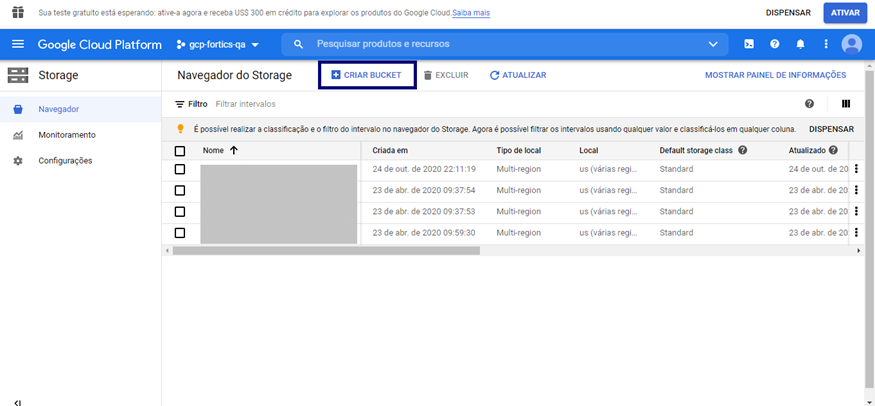Click the Storage product icon
Screen dimensions: 875x406
click(x=18, y=75)
